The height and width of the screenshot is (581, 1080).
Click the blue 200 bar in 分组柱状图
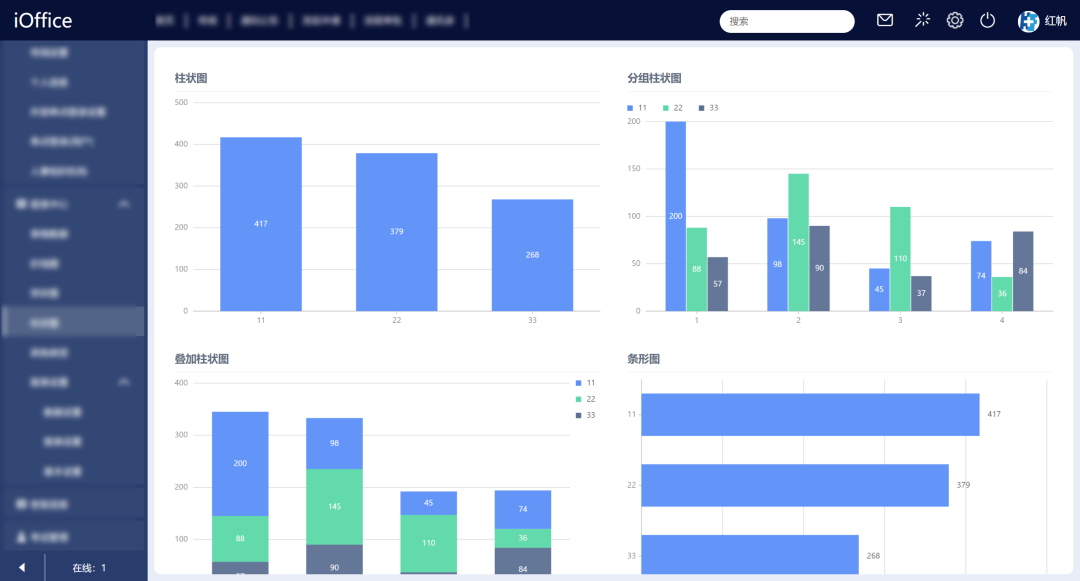point(676,216)
